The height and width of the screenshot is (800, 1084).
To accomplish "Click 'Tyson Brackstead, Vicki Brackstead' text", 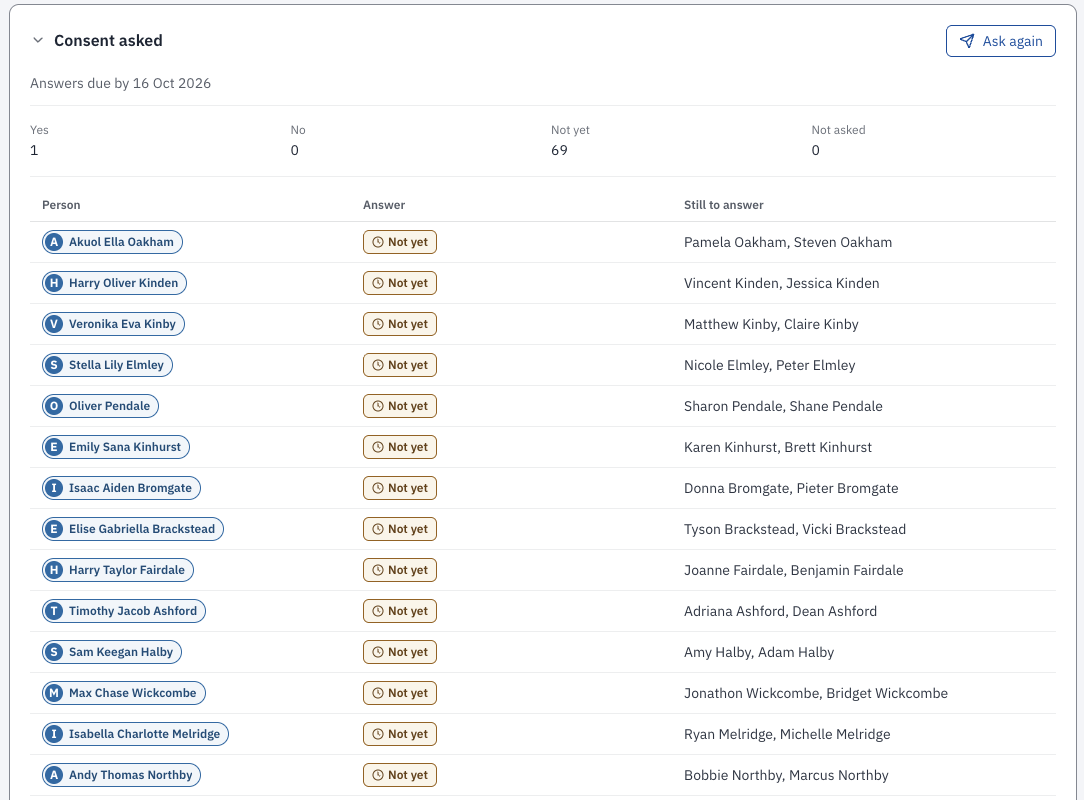I will click(x=794, y=529).
